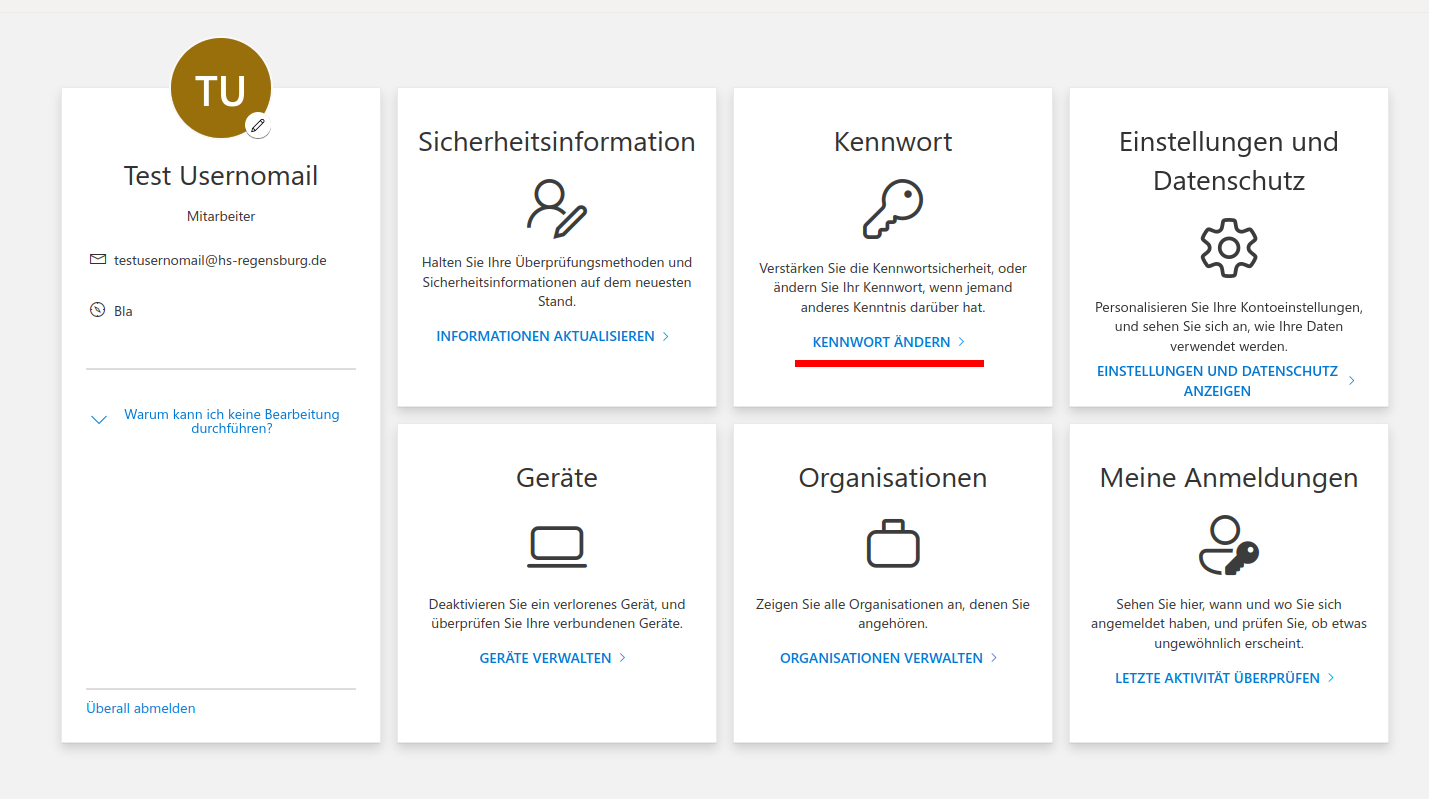Click the pencil edit icon on the avatar
1429x799 pixels.
pyautogui.click(x=258, y=125)
